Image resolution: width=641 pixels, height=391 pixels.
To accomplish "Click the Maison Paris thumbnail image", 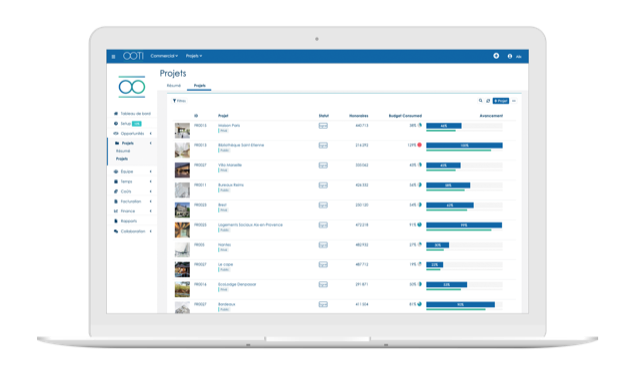I will (182, 130).
